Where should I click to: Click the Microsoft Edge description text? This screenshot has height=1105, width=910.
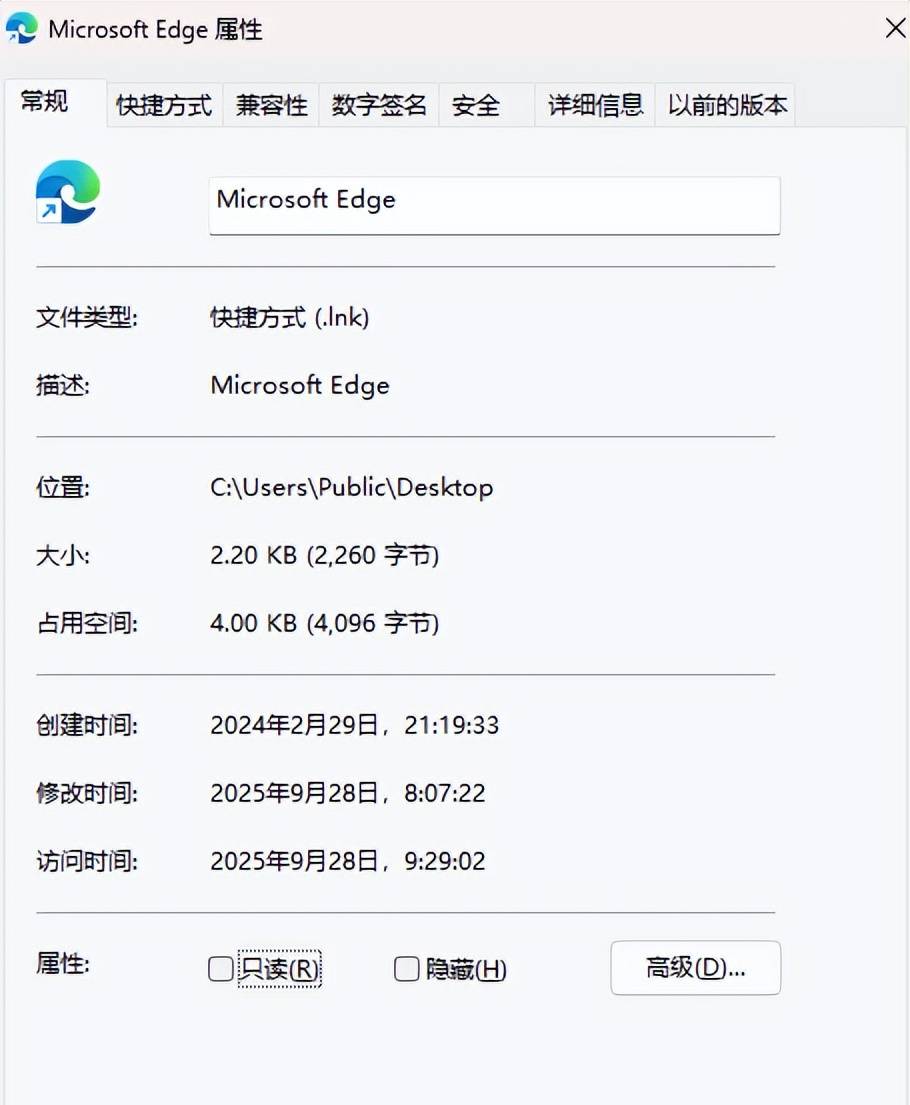pyautogui.click(x=299, y=385)
